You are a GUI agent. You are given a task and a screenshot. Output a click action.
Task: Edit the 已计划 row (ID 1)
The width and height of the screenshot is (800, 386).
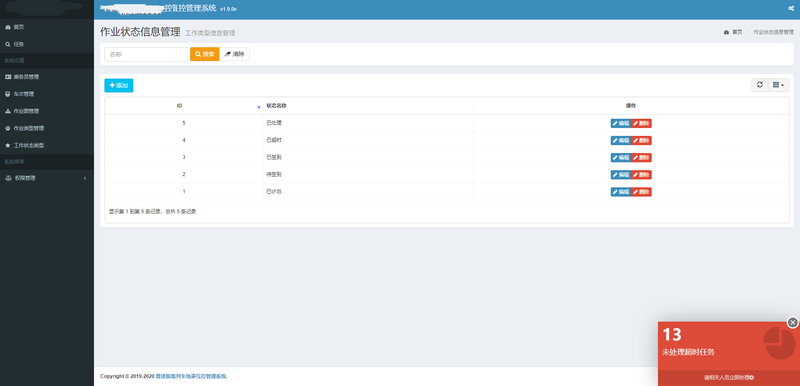point(621,192)
